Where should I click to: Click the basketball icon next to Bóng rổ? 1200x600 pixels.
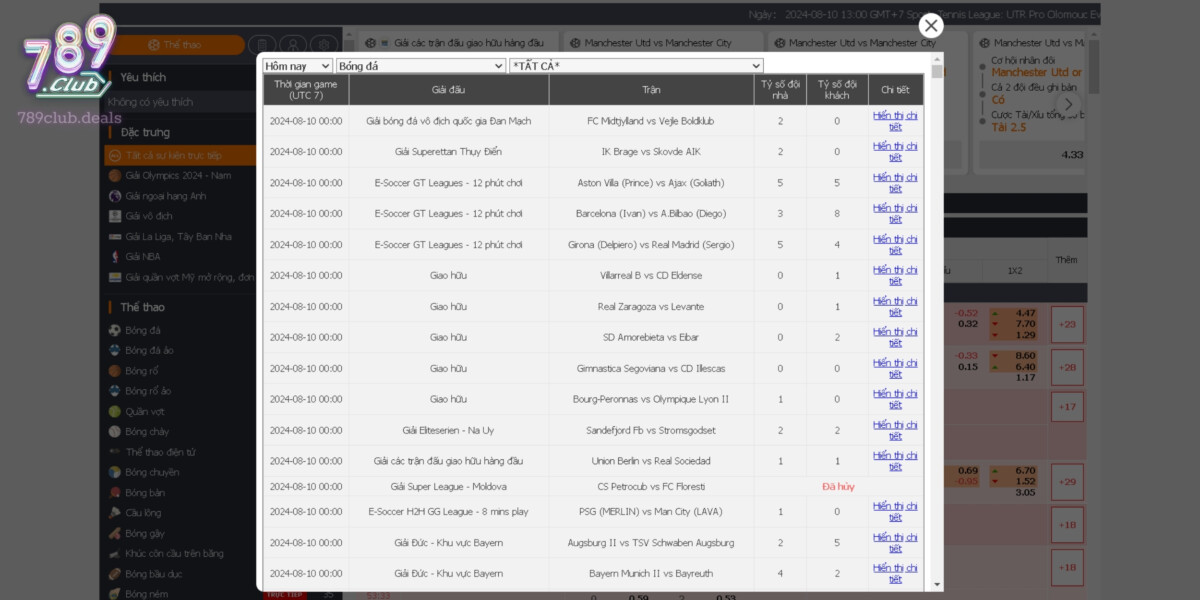pos(115,371)
